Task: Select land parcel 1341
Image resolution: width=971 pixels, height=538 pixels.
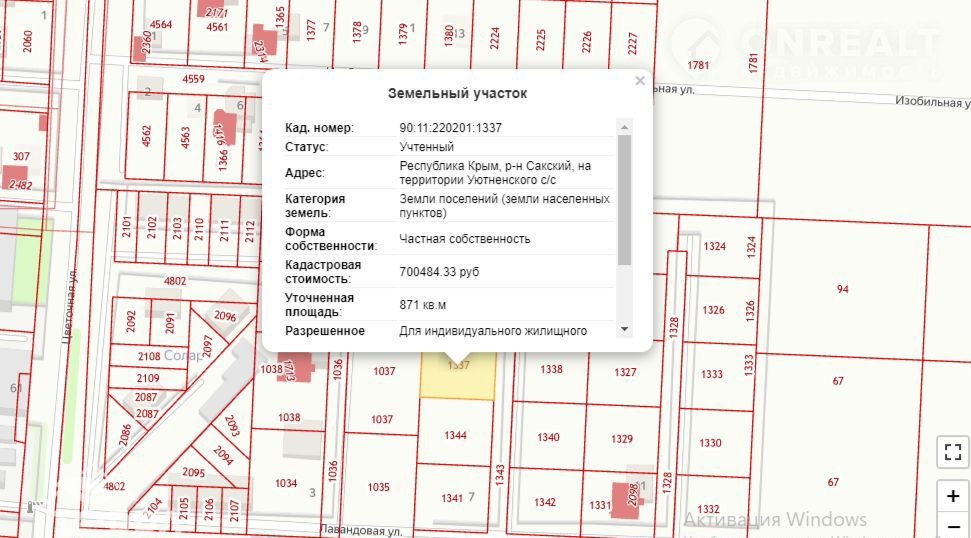Action: (x=452, y=498)
